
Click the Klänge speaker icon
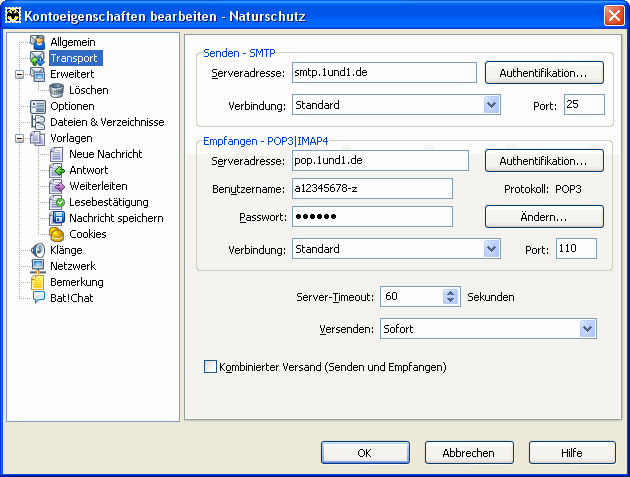38,250
